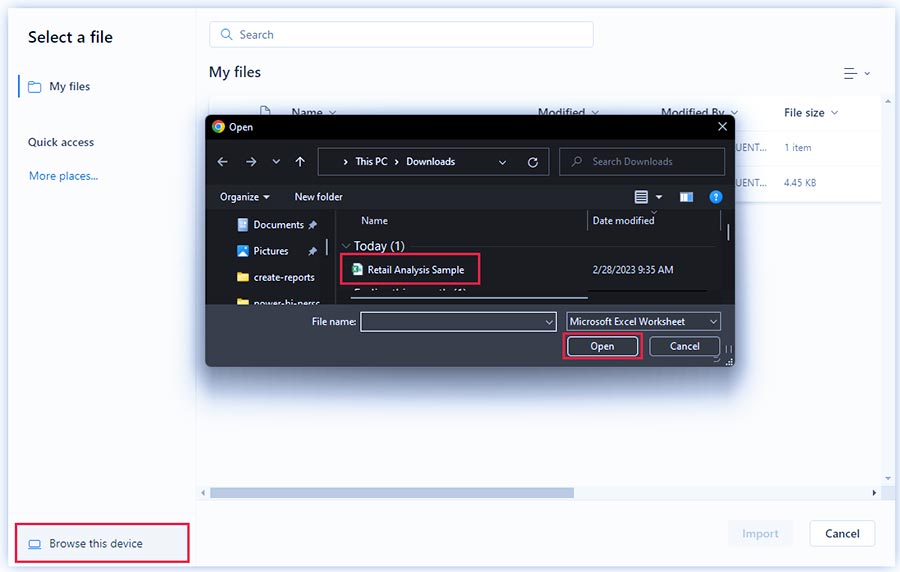
Task: Select My files in the left pane
Action: pos(60,87)
